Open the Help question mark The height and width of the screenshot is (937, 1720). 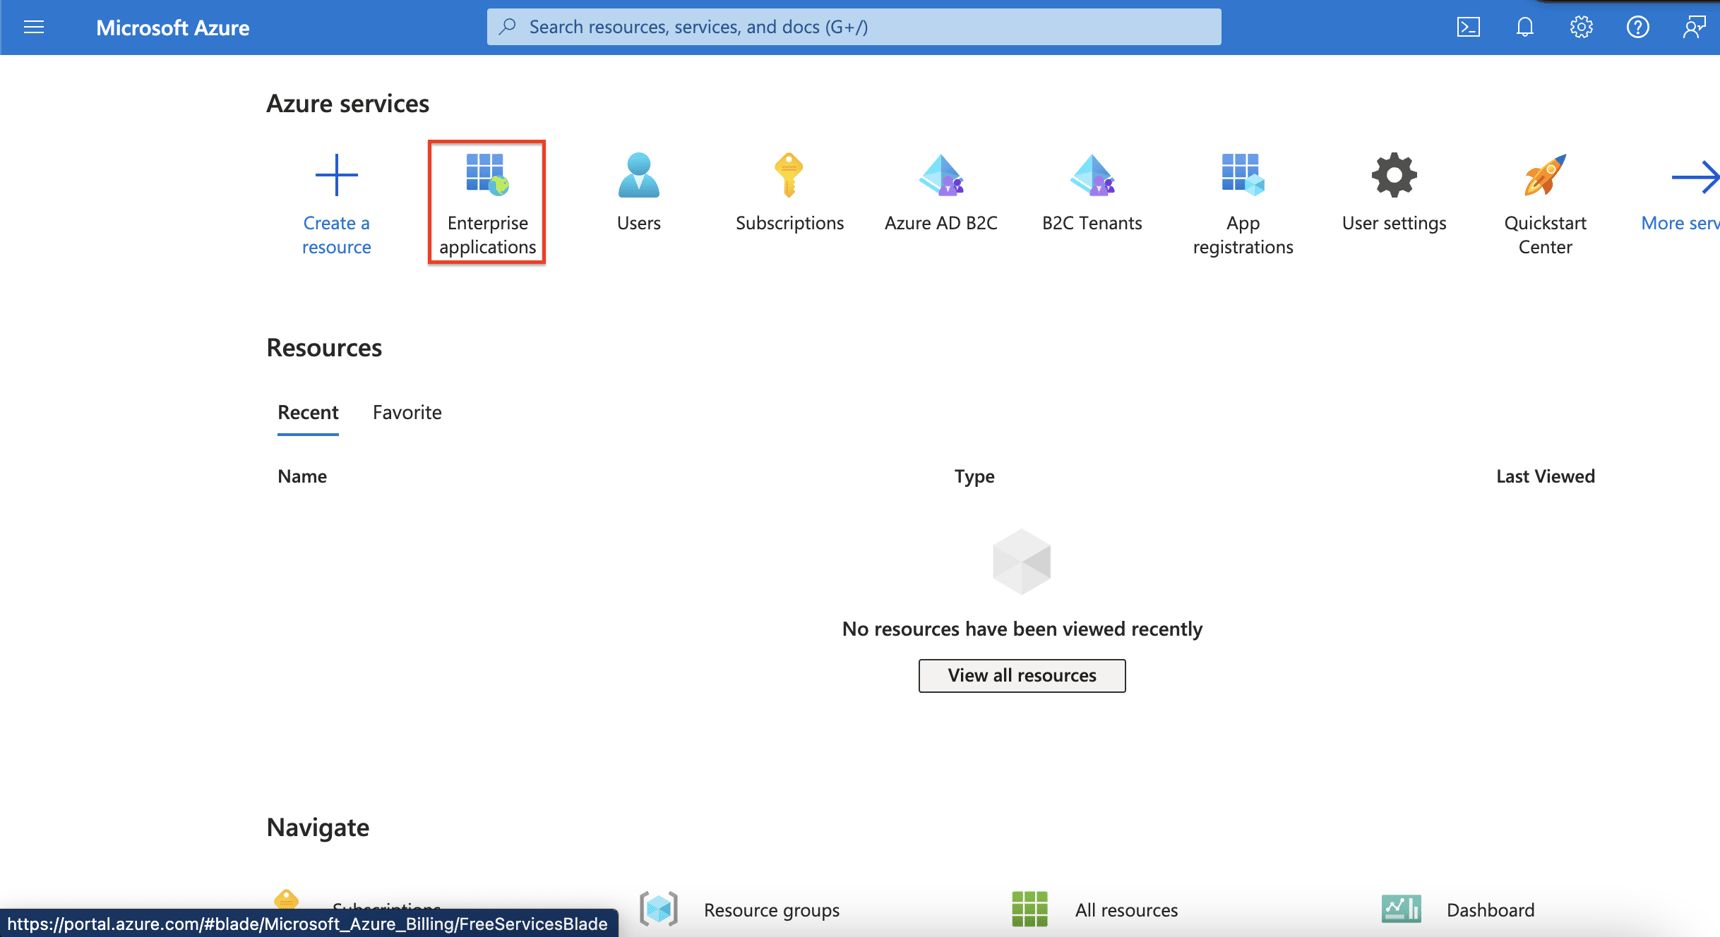tap(1637, 27)
